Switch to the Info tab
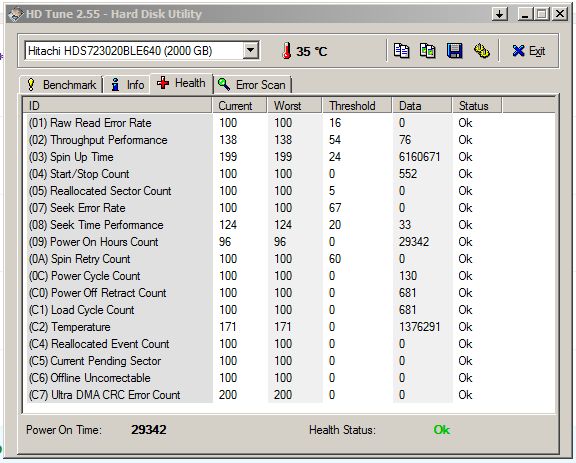This screenshot has height=463, width=576. (127, 85)
